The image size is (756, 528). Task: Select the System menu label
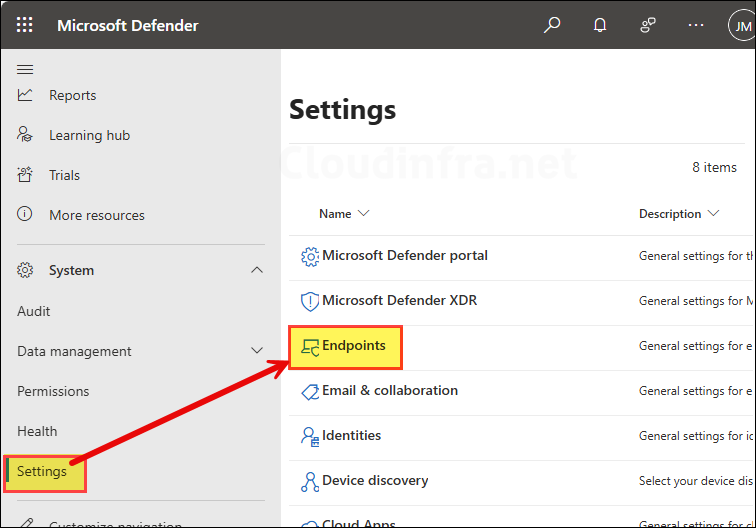point(71,271)
